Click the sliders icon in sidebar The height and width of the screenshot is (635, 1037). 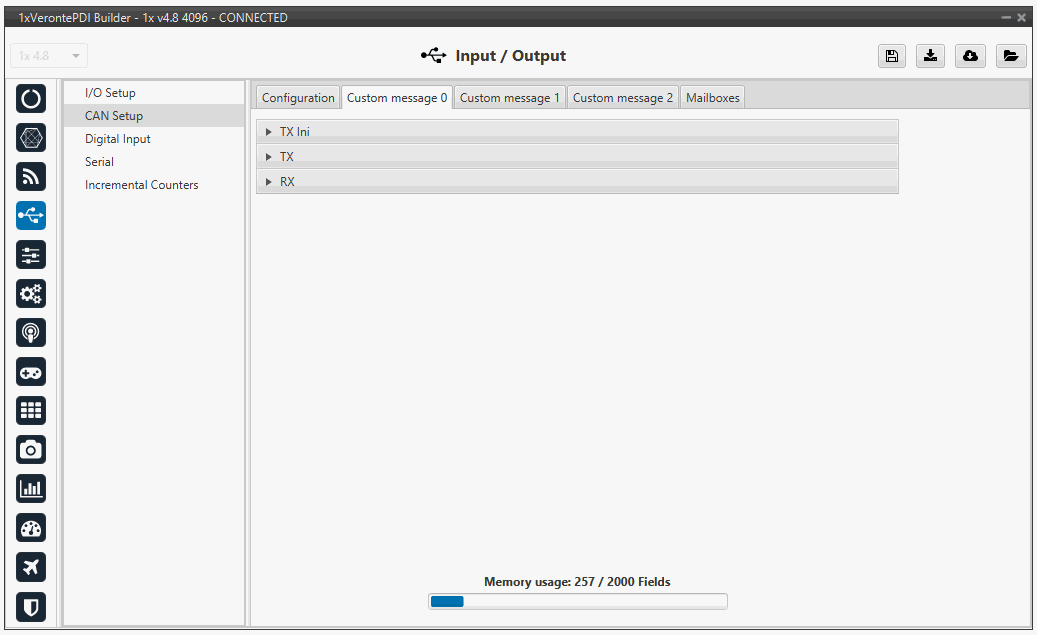(31, 255)
